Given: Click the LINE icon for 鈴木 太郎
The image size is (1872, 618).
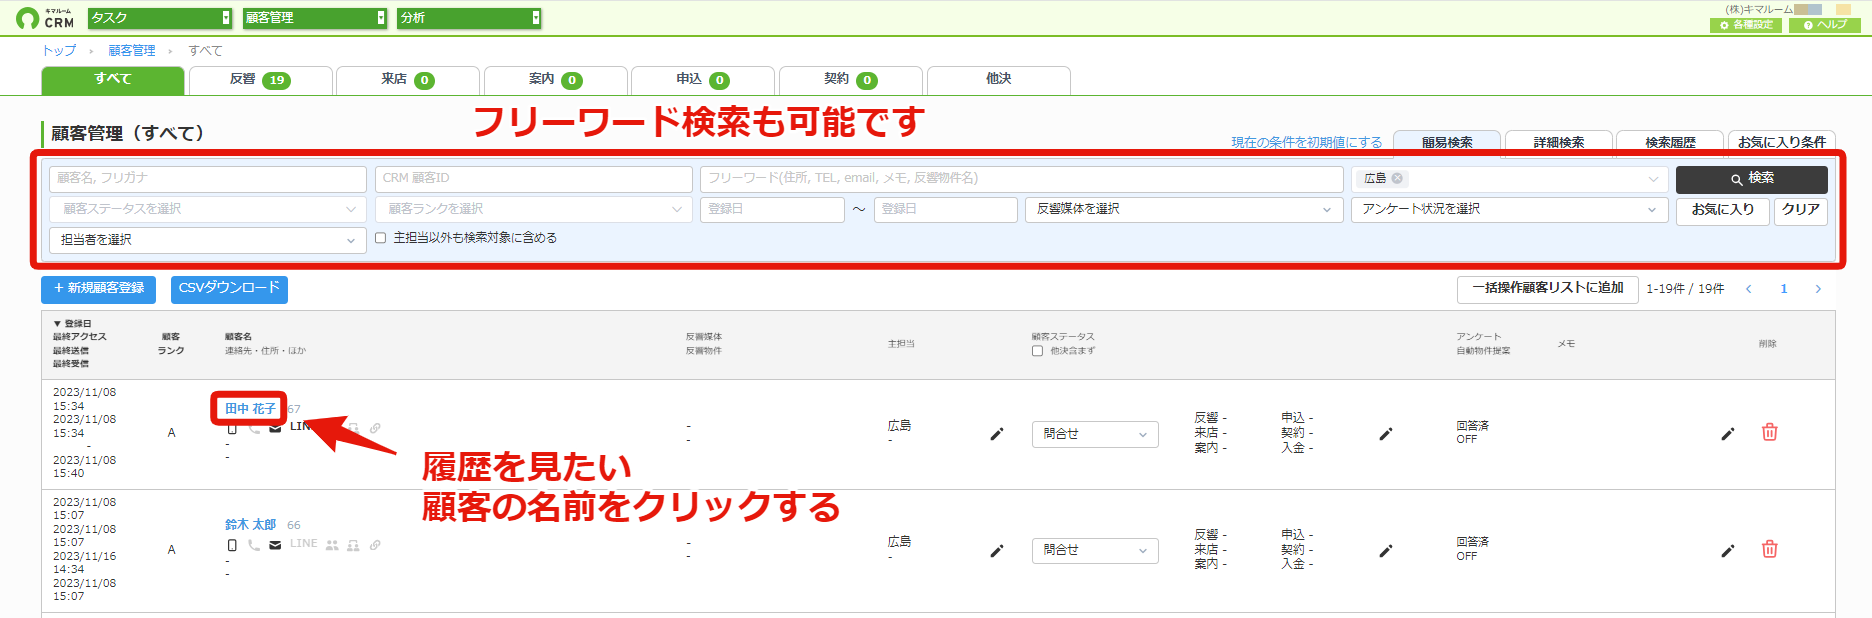Looking at the screenshot, I should coord(304,544).
